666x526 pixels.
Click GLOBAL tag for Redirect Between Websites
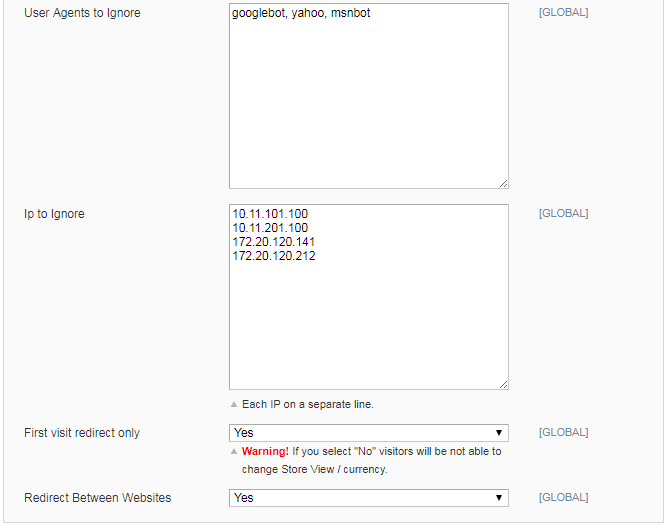click(x=563, y=497)
